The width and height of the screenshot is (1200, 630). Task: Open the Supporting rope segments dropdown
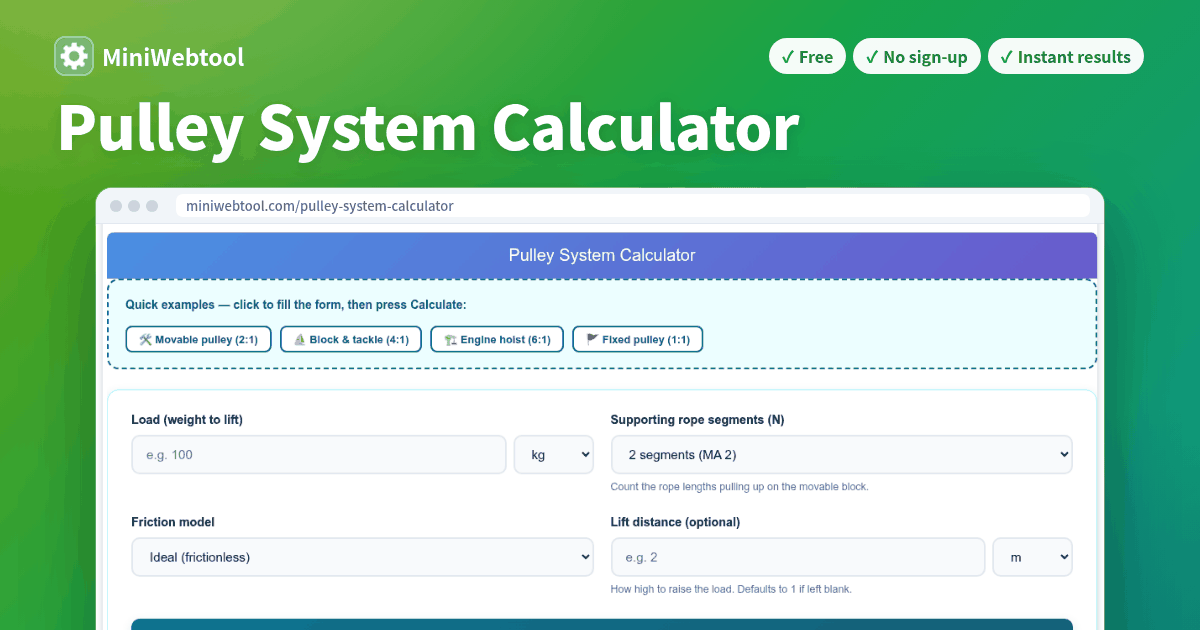click(x=841, y=455)
